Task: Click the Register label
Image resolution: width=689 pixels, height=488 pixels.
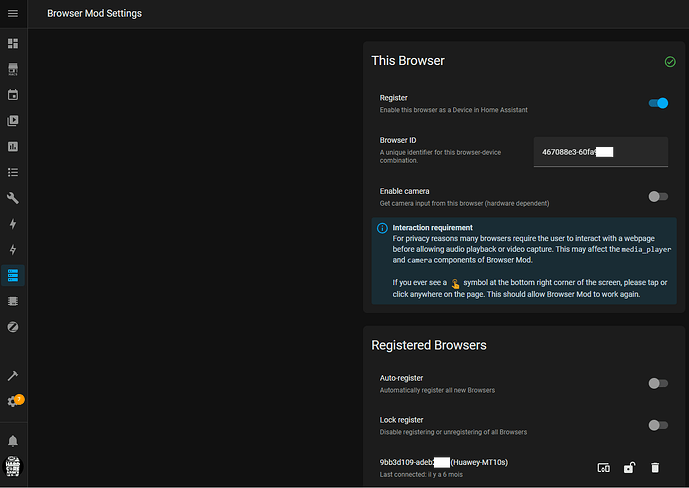Action: pyautogui.click(x=393, y=98)
